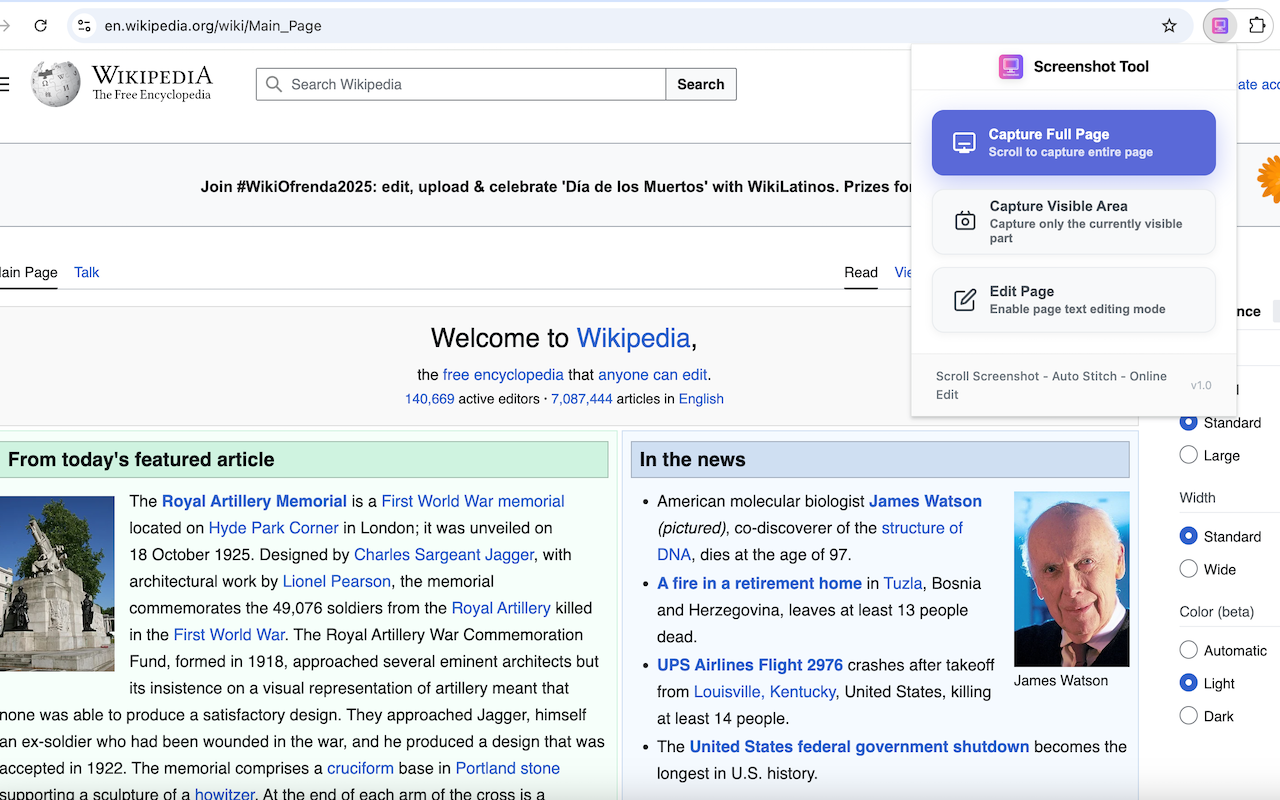Viewport: 1280px width, 800px height.
Task: Switch to the Main Page tab
Action: click(x=28, y=272)
